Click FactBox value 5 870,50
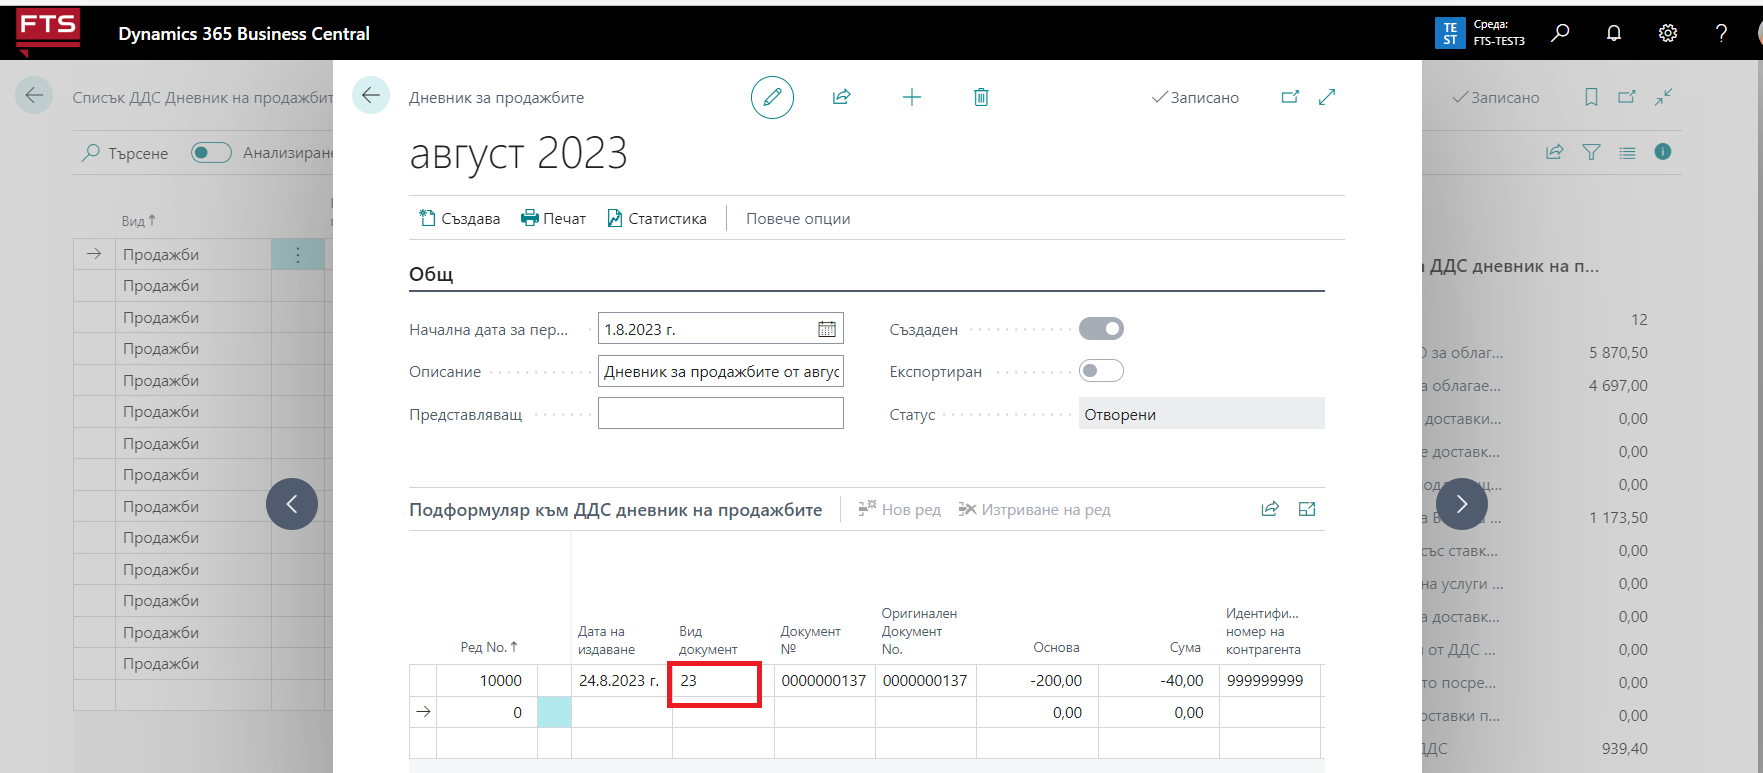Image resolution: width=1763 pixels, height=773 pixels. click(x=1618, y=353)
